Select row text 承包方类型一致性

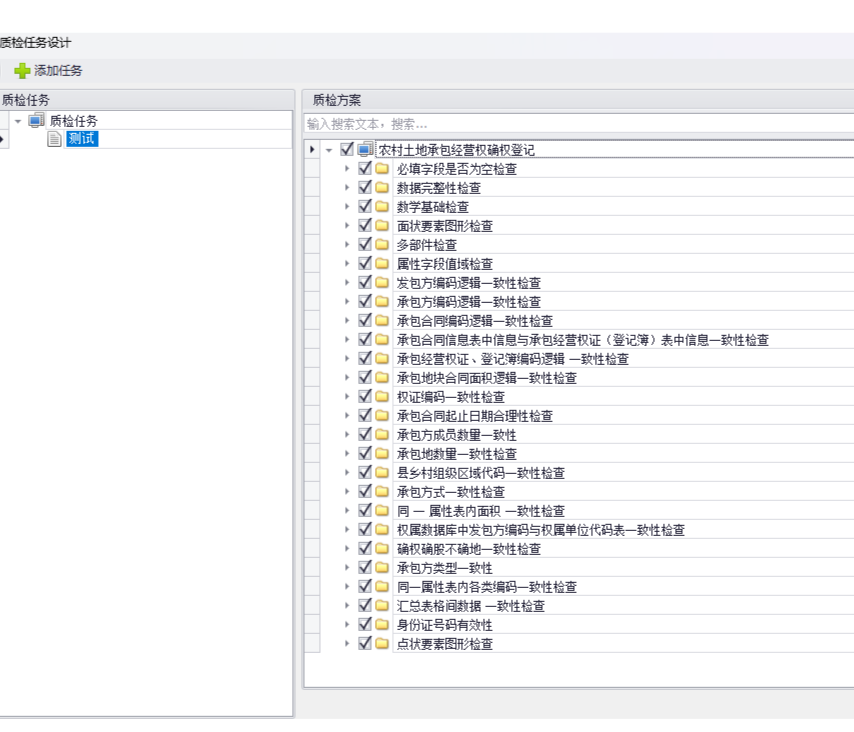click(x=444, y=568)
